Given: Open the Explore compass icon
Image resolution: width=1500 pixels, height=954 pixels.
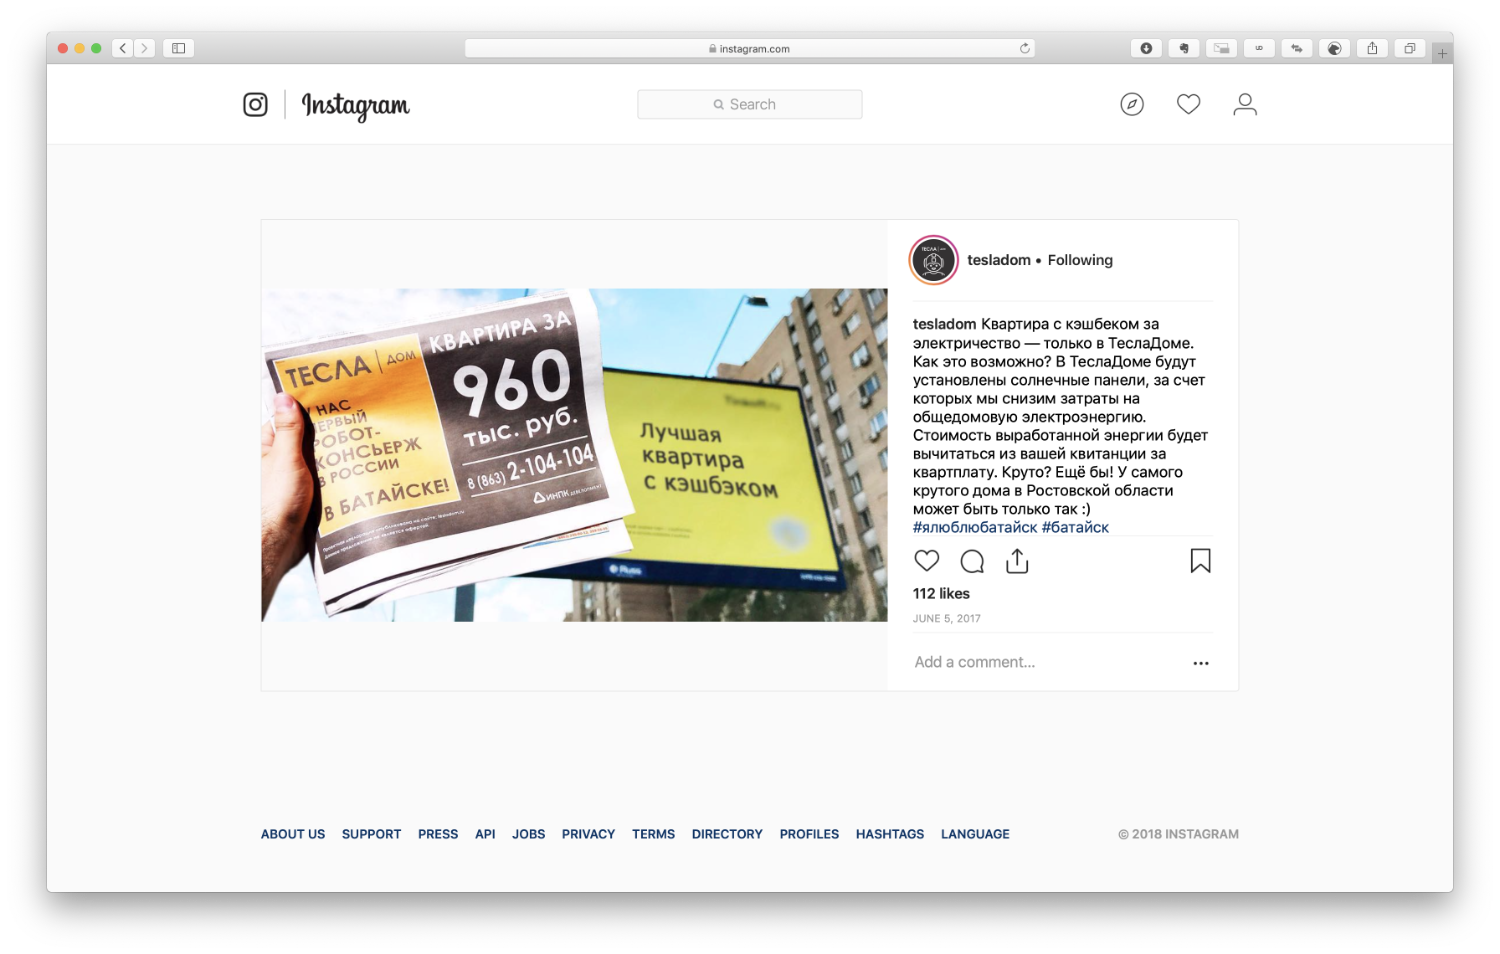Looking at the screenshot, I should 1132,104.
